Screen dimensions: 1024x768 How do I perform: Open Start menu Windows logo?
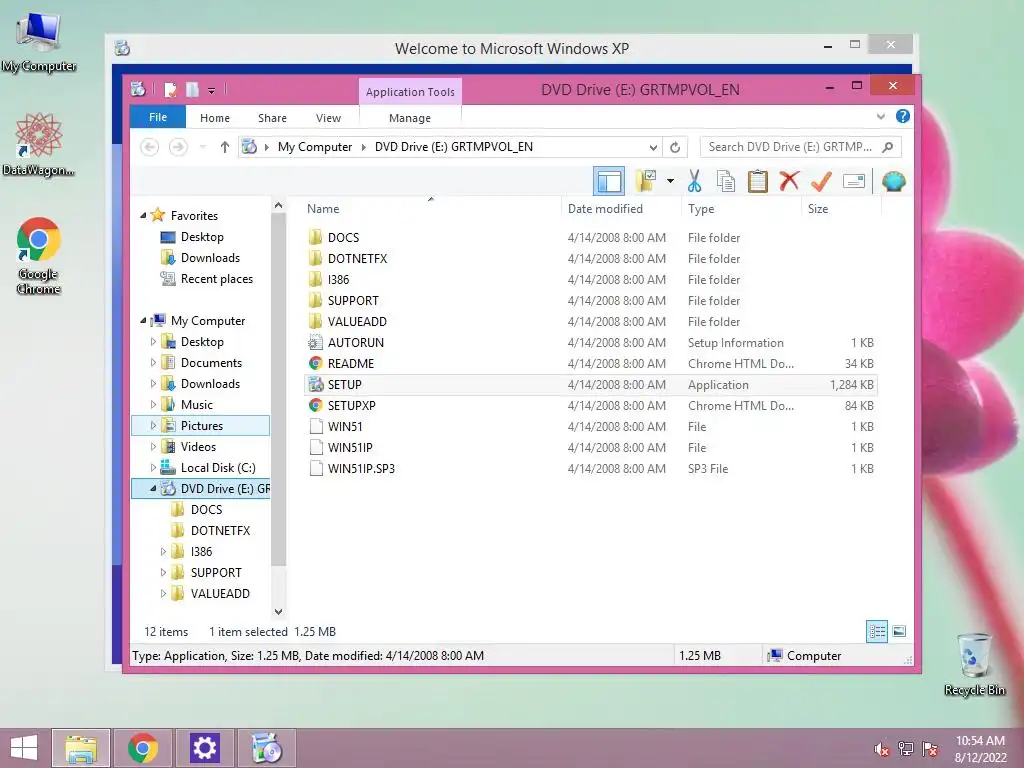(24, 748)
